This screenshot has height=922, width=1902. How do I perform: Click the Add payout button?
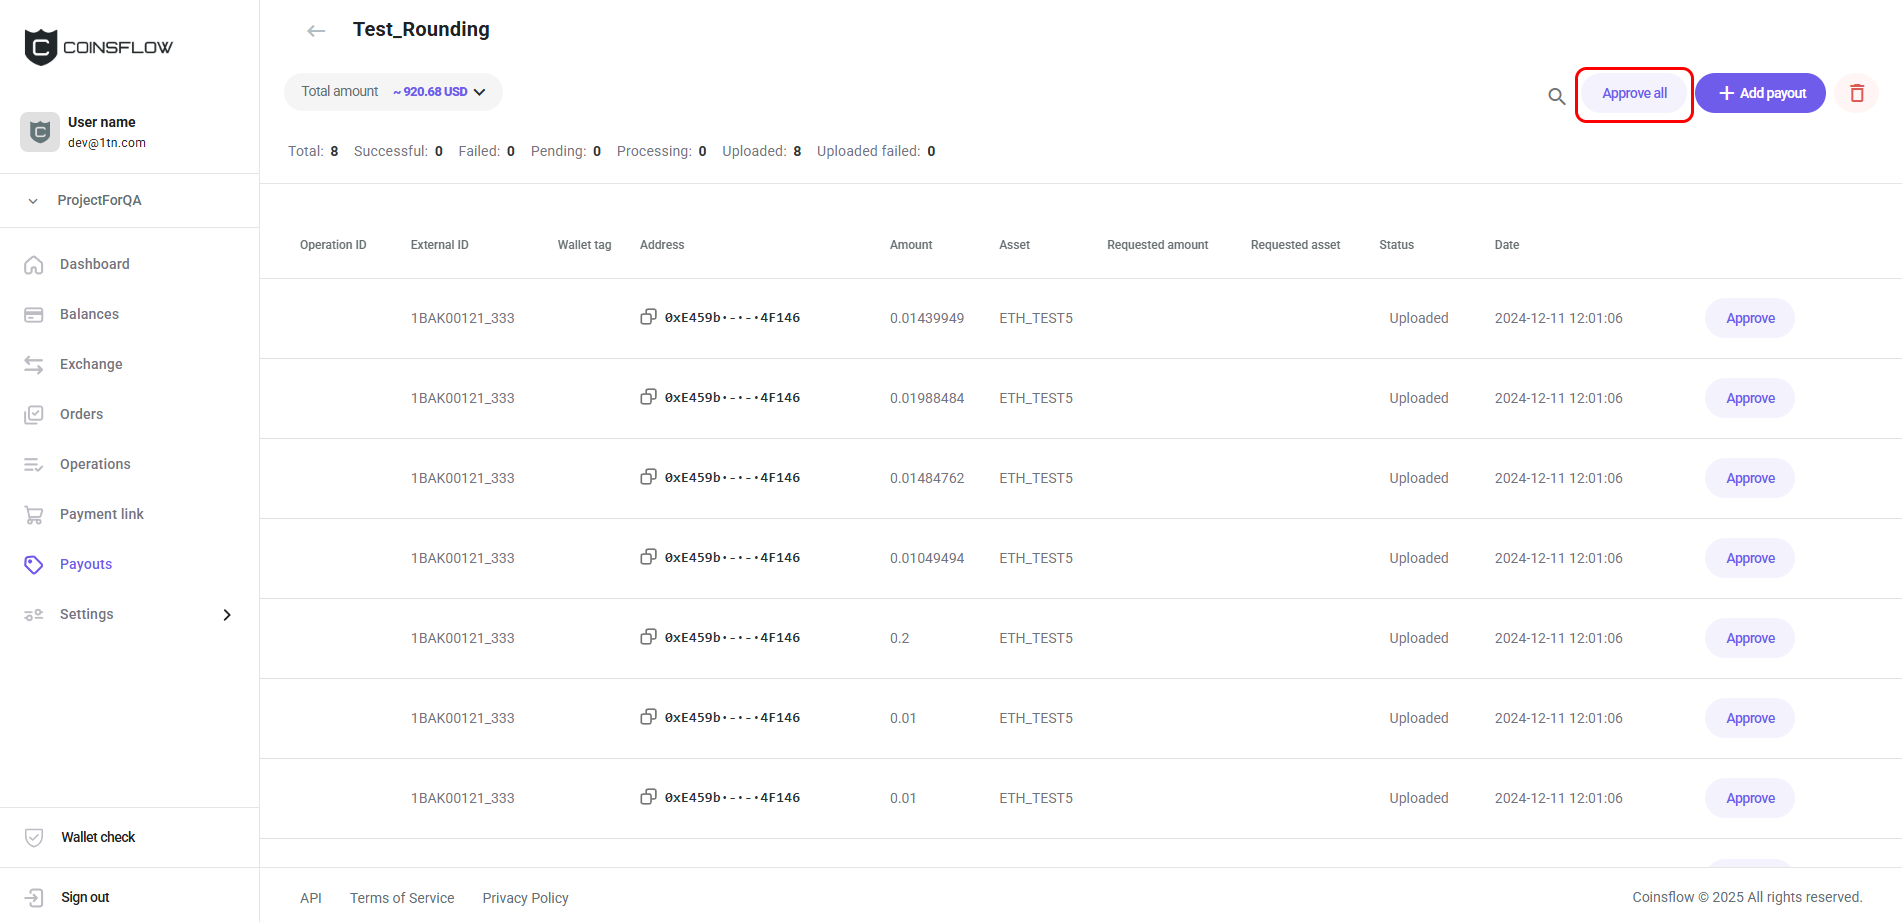coord(1760,93)
